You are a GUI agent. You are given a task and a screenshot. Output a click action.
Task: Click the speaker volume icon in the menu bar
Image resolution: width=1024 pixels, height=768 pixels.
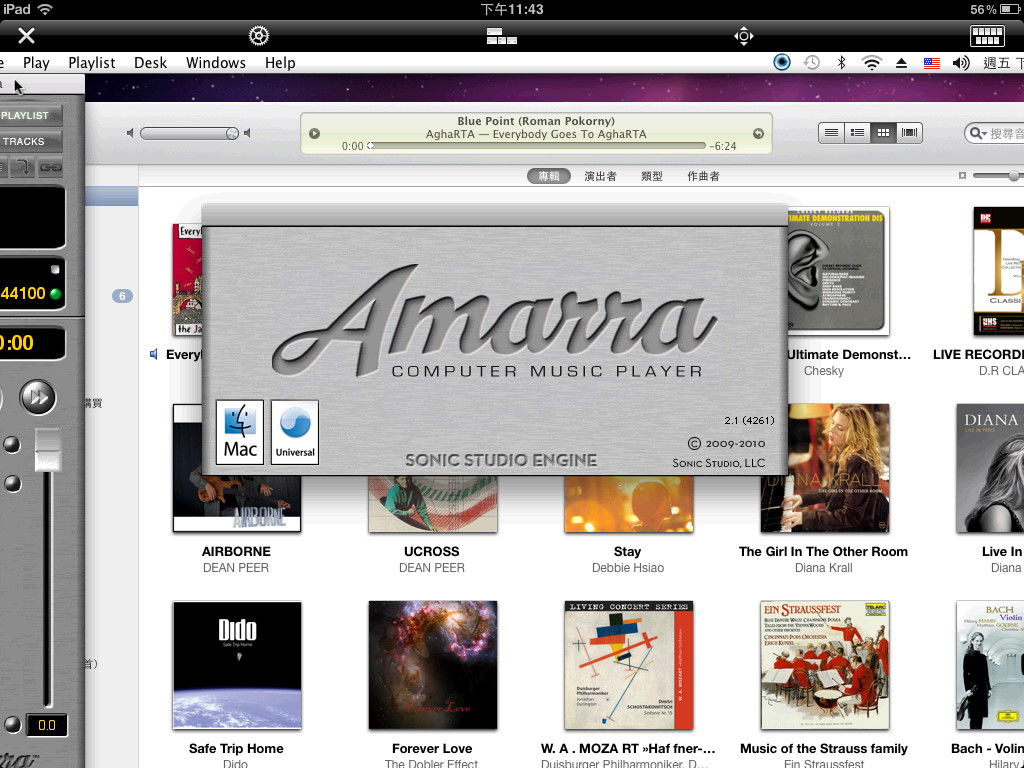coord(961,63)
